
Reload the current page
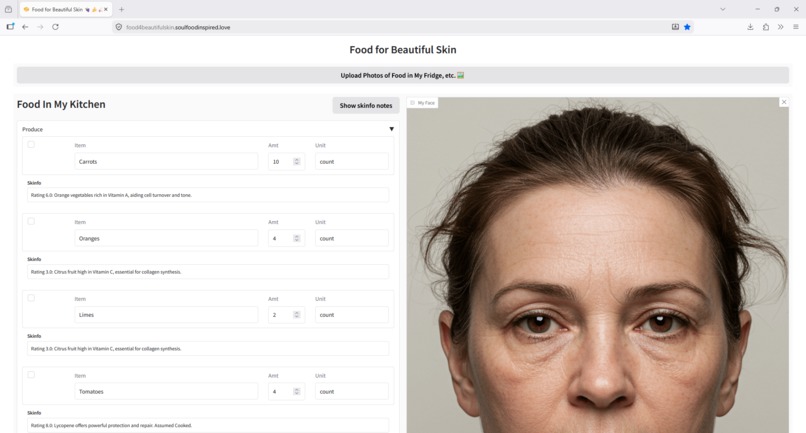coord(55,27)
